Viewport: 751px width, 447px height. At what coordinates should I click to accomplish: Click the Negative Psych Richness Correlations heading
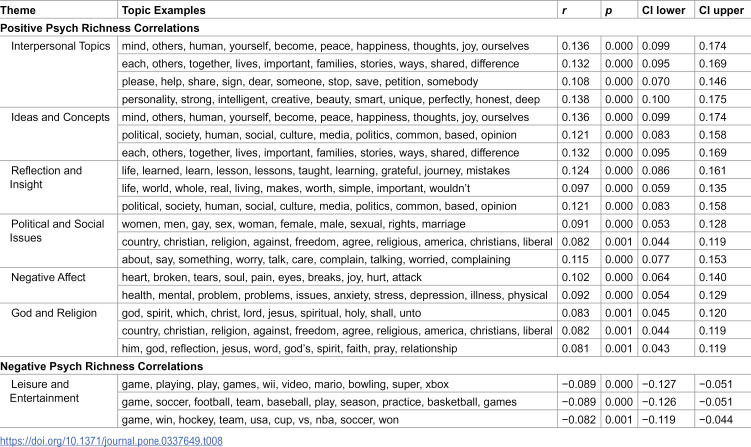click(x=102, y=367)
